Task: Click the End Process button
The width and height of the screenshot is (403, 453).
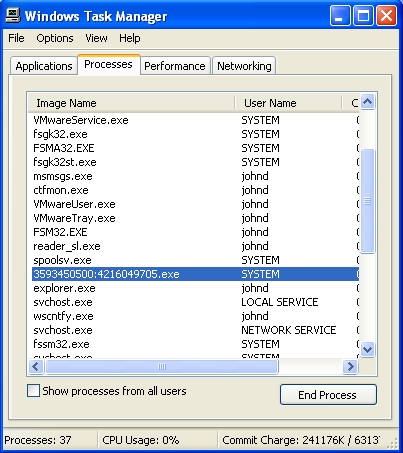Action: [328, 395]
